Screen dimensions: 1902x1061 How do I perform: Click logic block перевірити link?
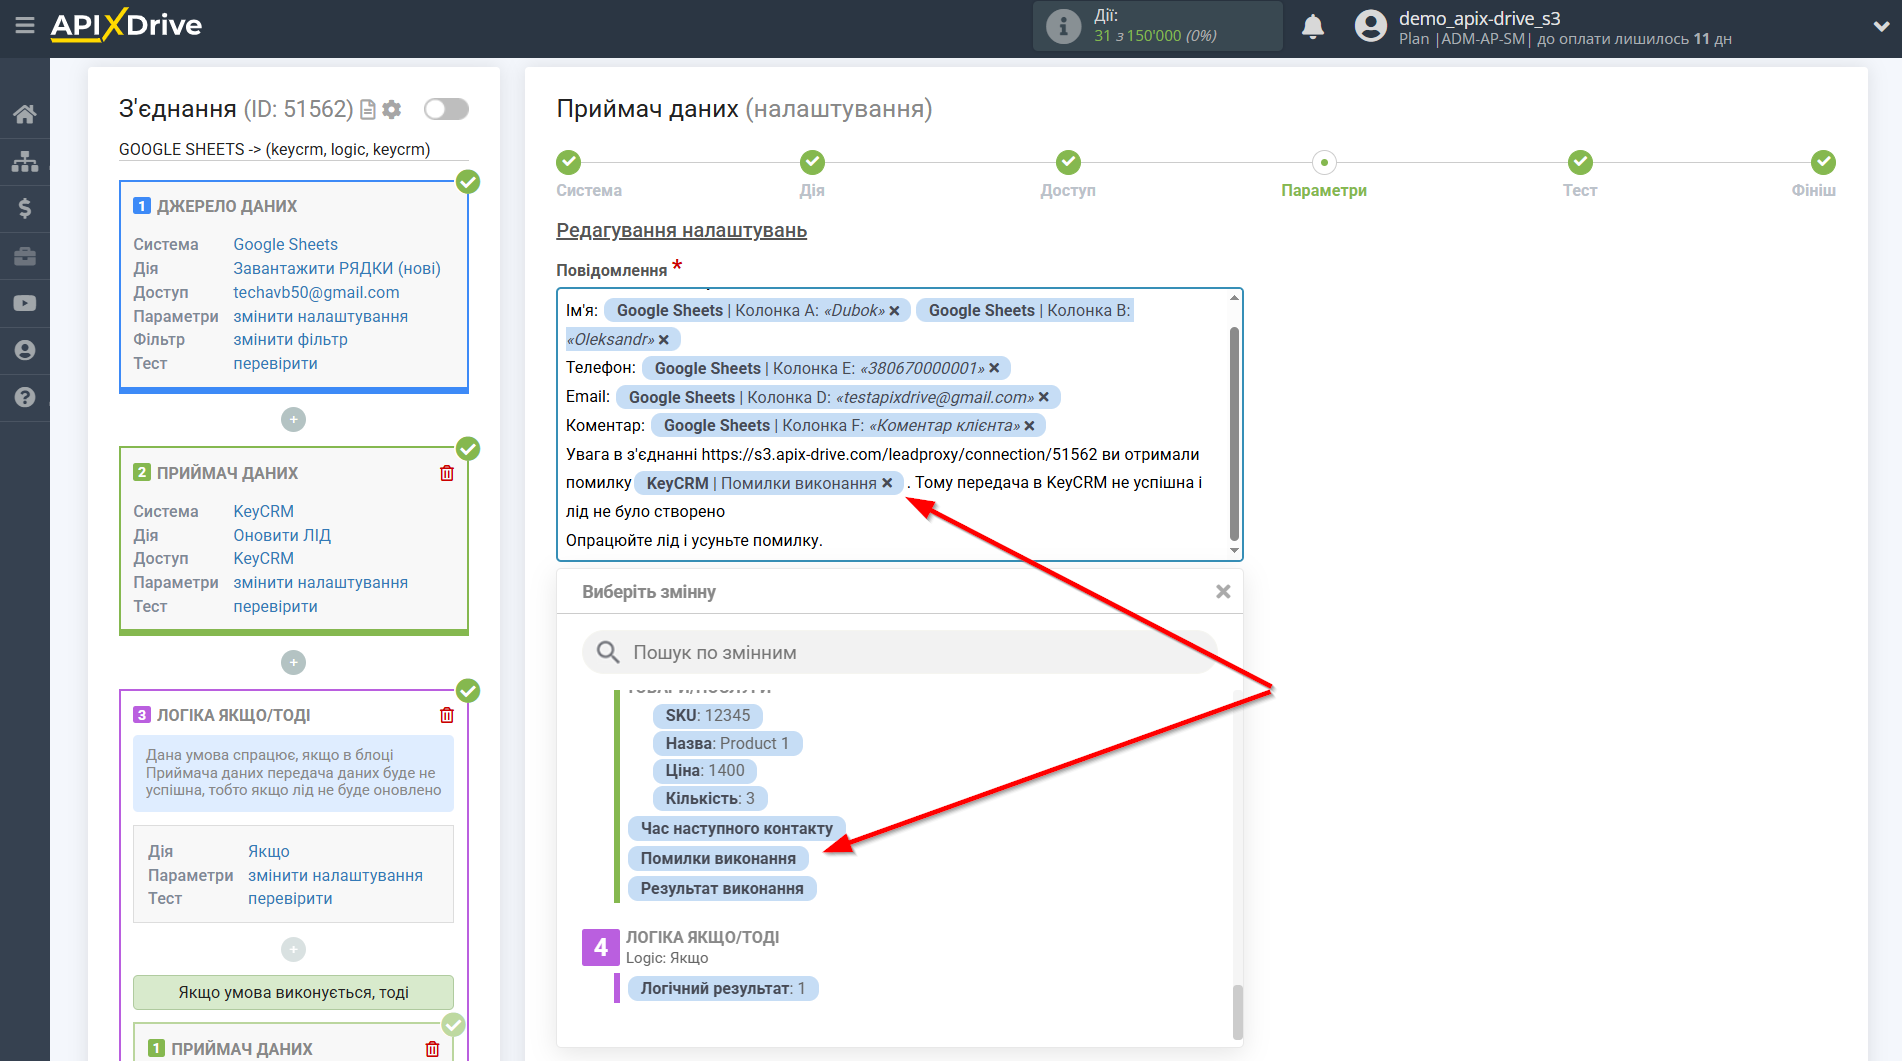(290, 899)
